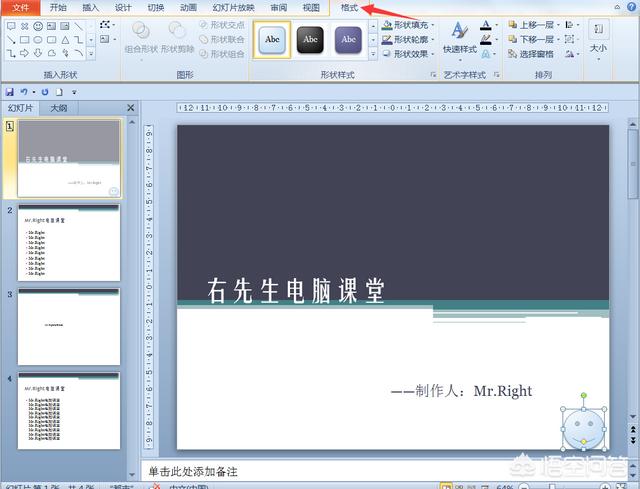Expand the shape styles gallery More button
This screenshot has width=640, height=489.
[x=373, y=53]
